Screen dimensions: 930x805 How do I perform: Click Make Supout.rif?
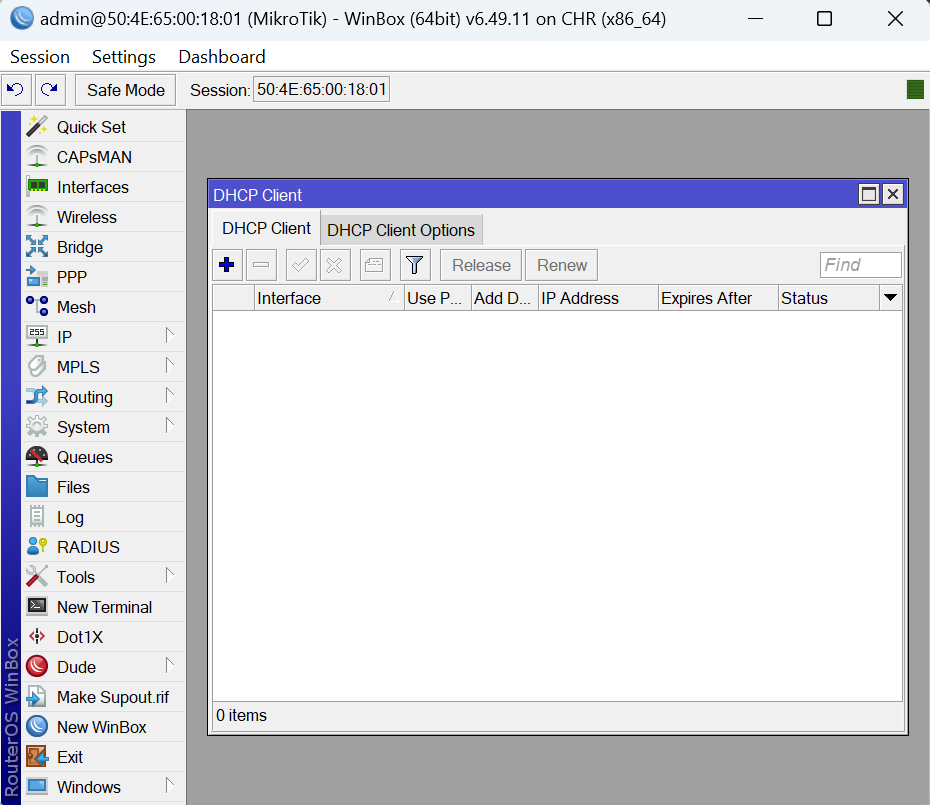click(104, 697)
